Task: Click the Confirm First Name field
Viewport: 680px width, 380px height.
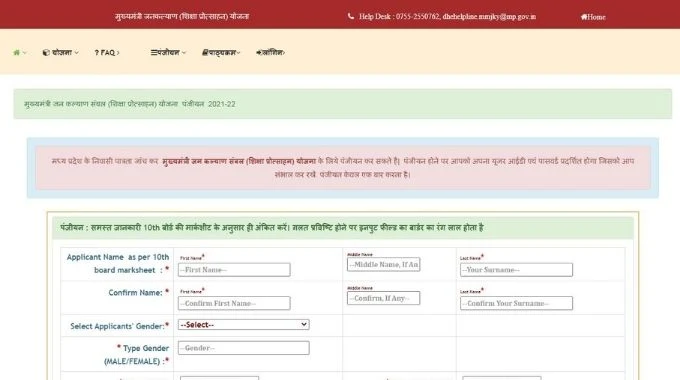Action: (234, 303)
